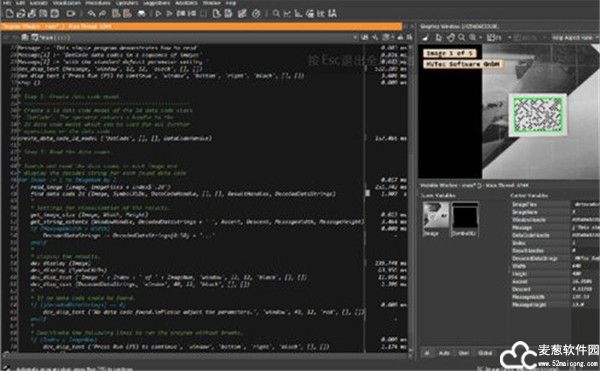Clear the graphics window with the broom icon
The width and height of the screenshot is (600, 371).
[x=425, y=37]
